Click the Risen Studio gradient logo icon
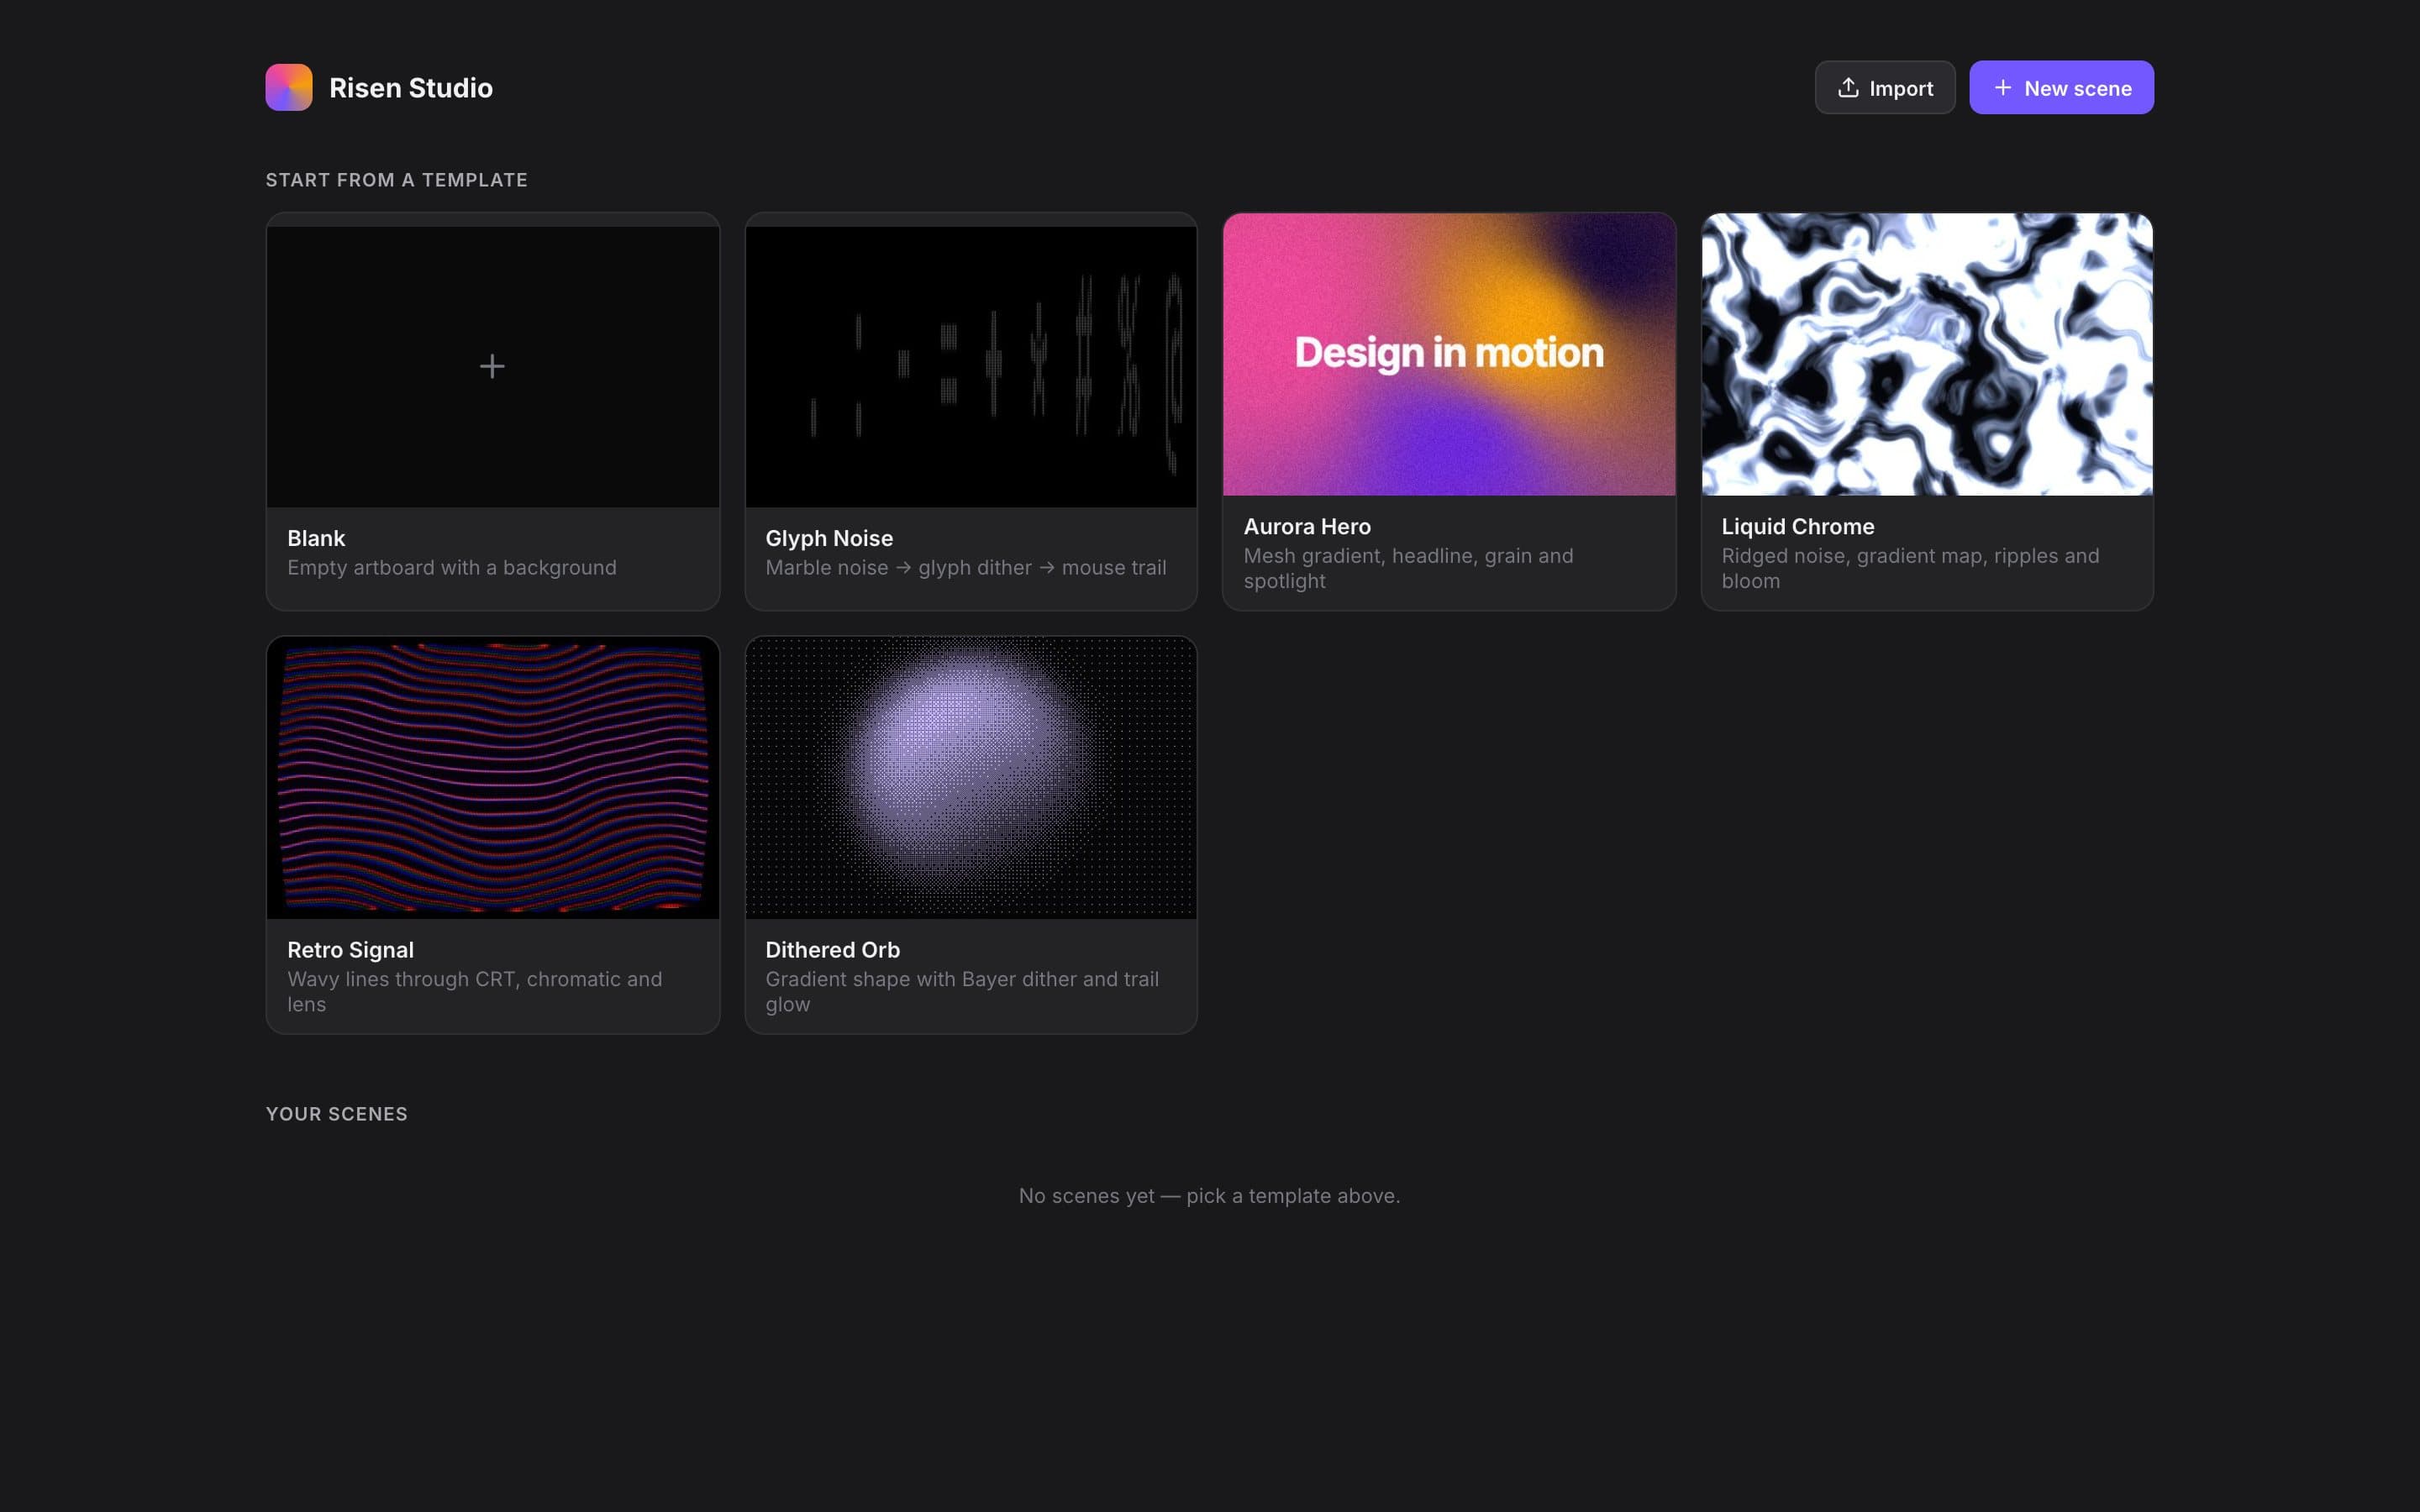The image size is (2420, 1512). tap(289, 87)
